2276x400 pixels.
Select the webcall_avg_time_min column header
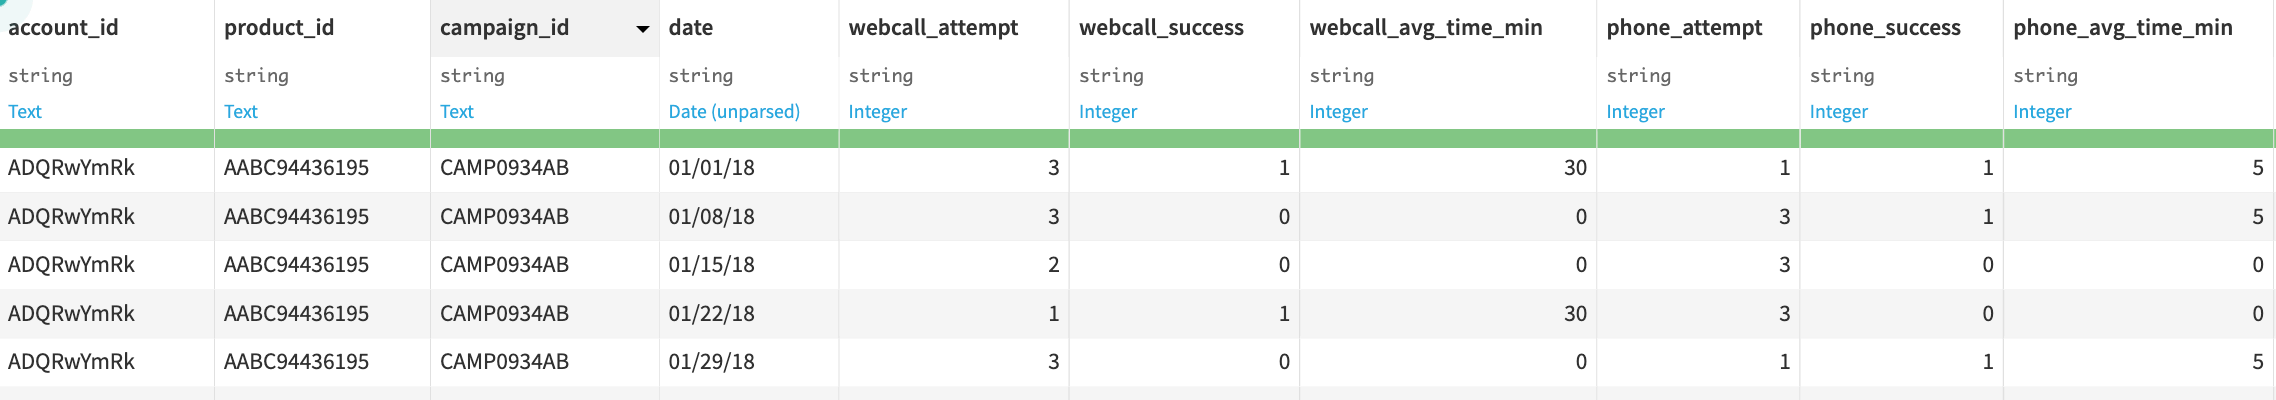(x=1426, y=28)
